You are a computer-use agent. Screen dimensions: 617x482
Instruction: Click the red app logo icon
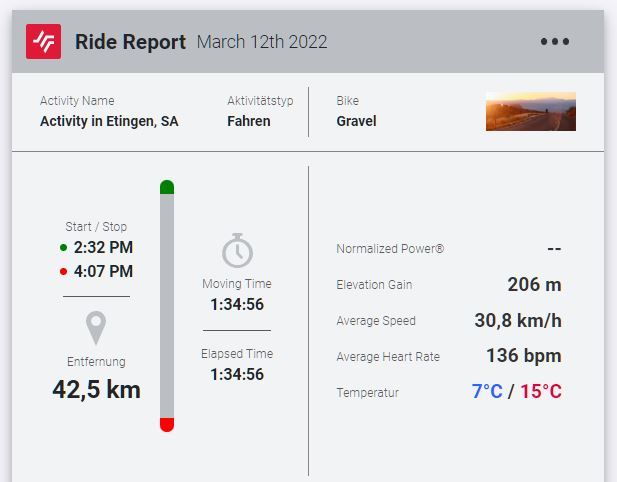point(43,41)
